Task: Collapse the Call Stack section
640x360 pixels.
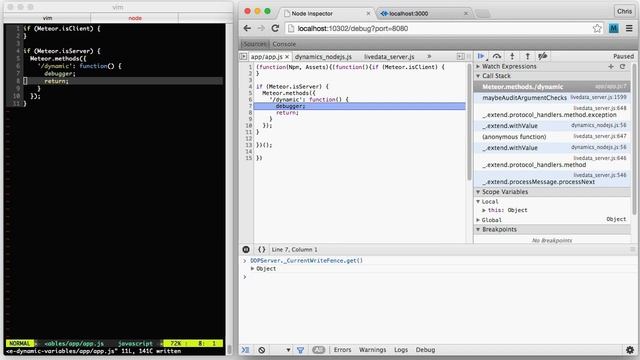Action: click(478, 76)
